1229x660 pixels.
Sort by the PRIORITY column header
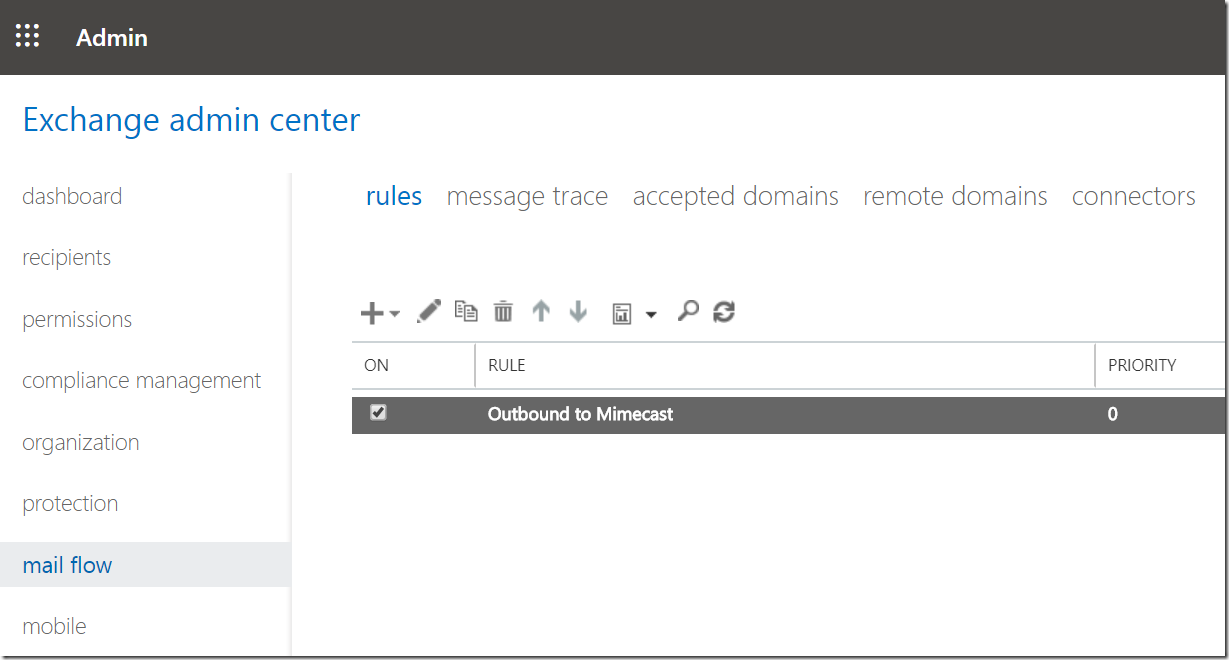(1142, 365)
